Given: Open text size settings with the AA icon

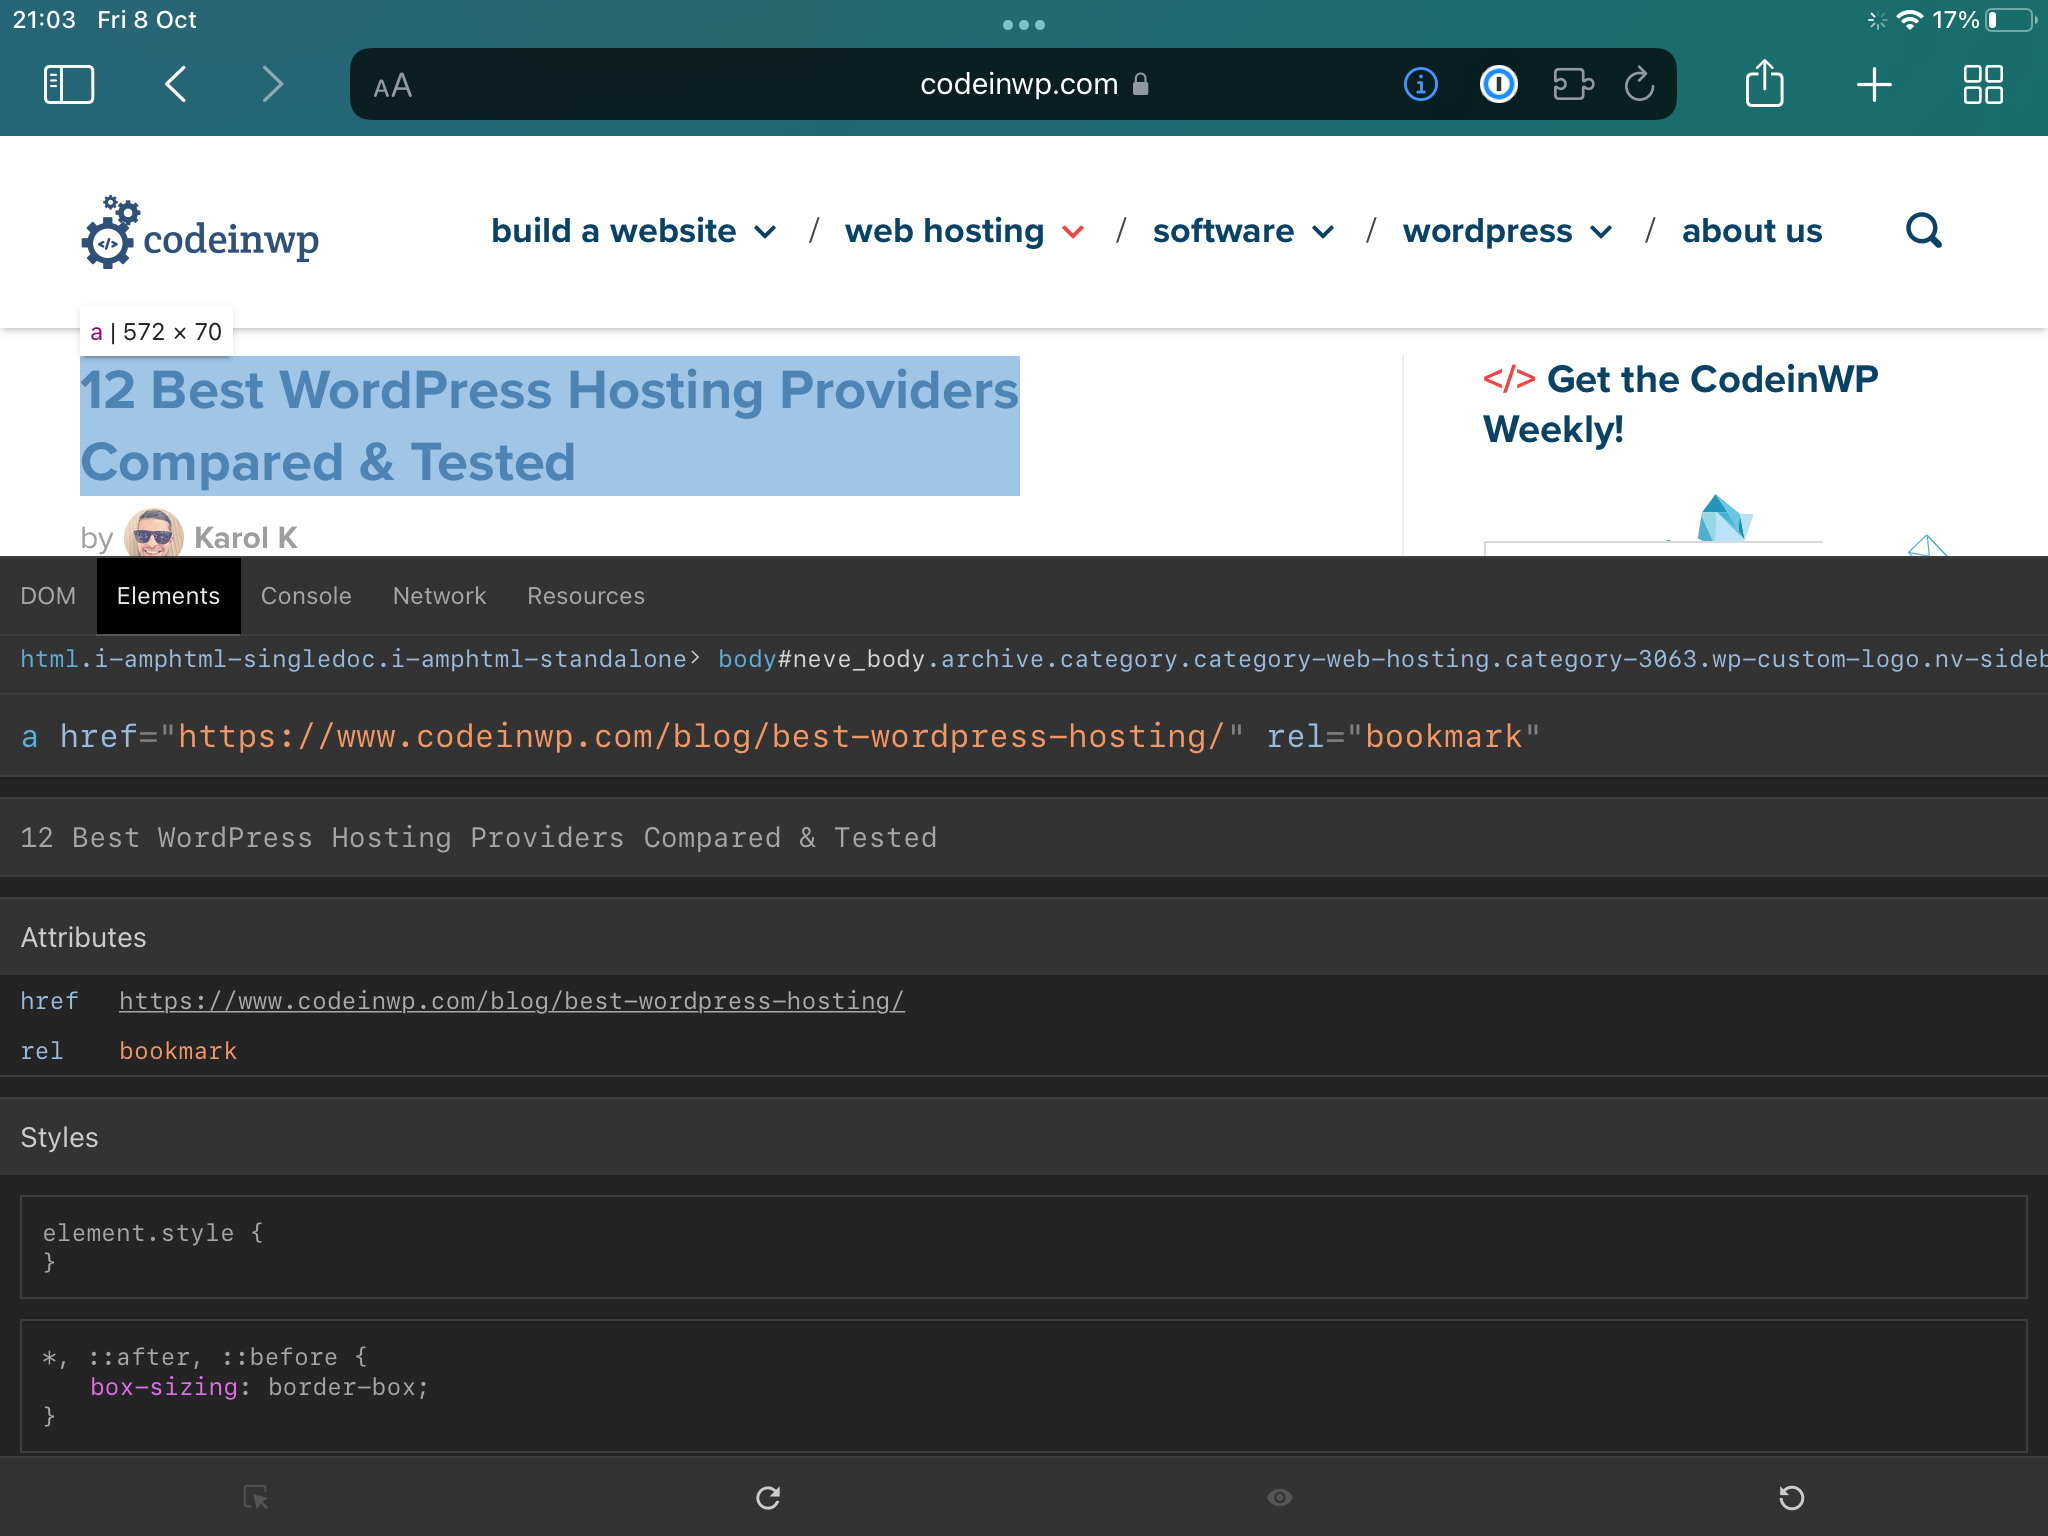Looking at the screenshot, I should pos(392,85).
